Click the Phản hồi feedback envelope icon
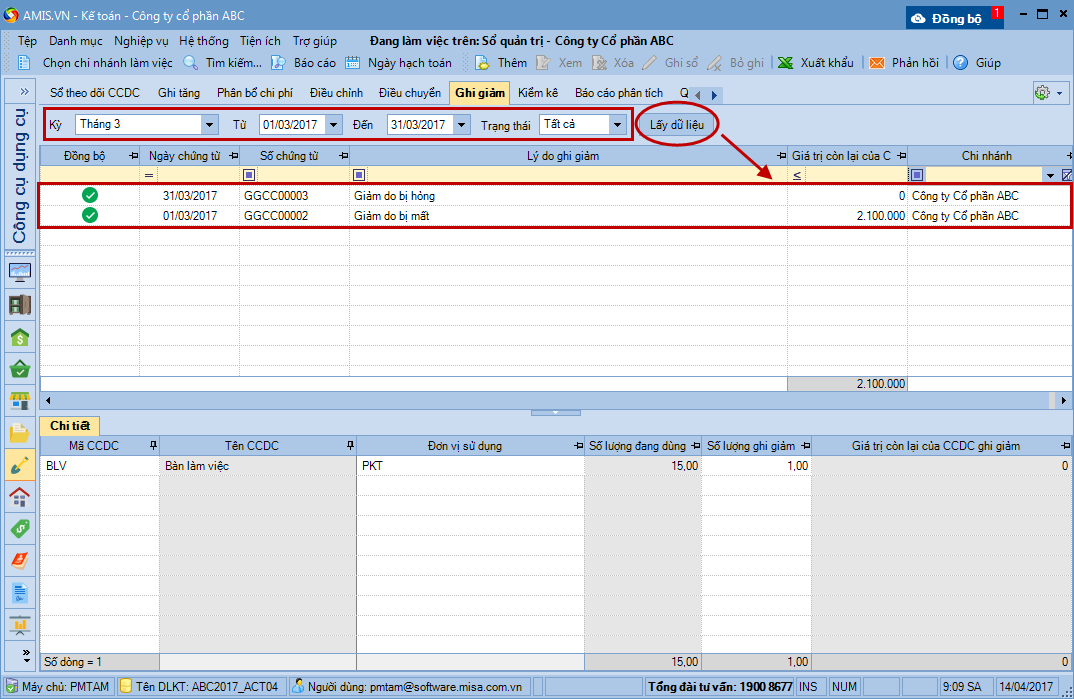1074x699 pixels. click(x=877, y=63)
